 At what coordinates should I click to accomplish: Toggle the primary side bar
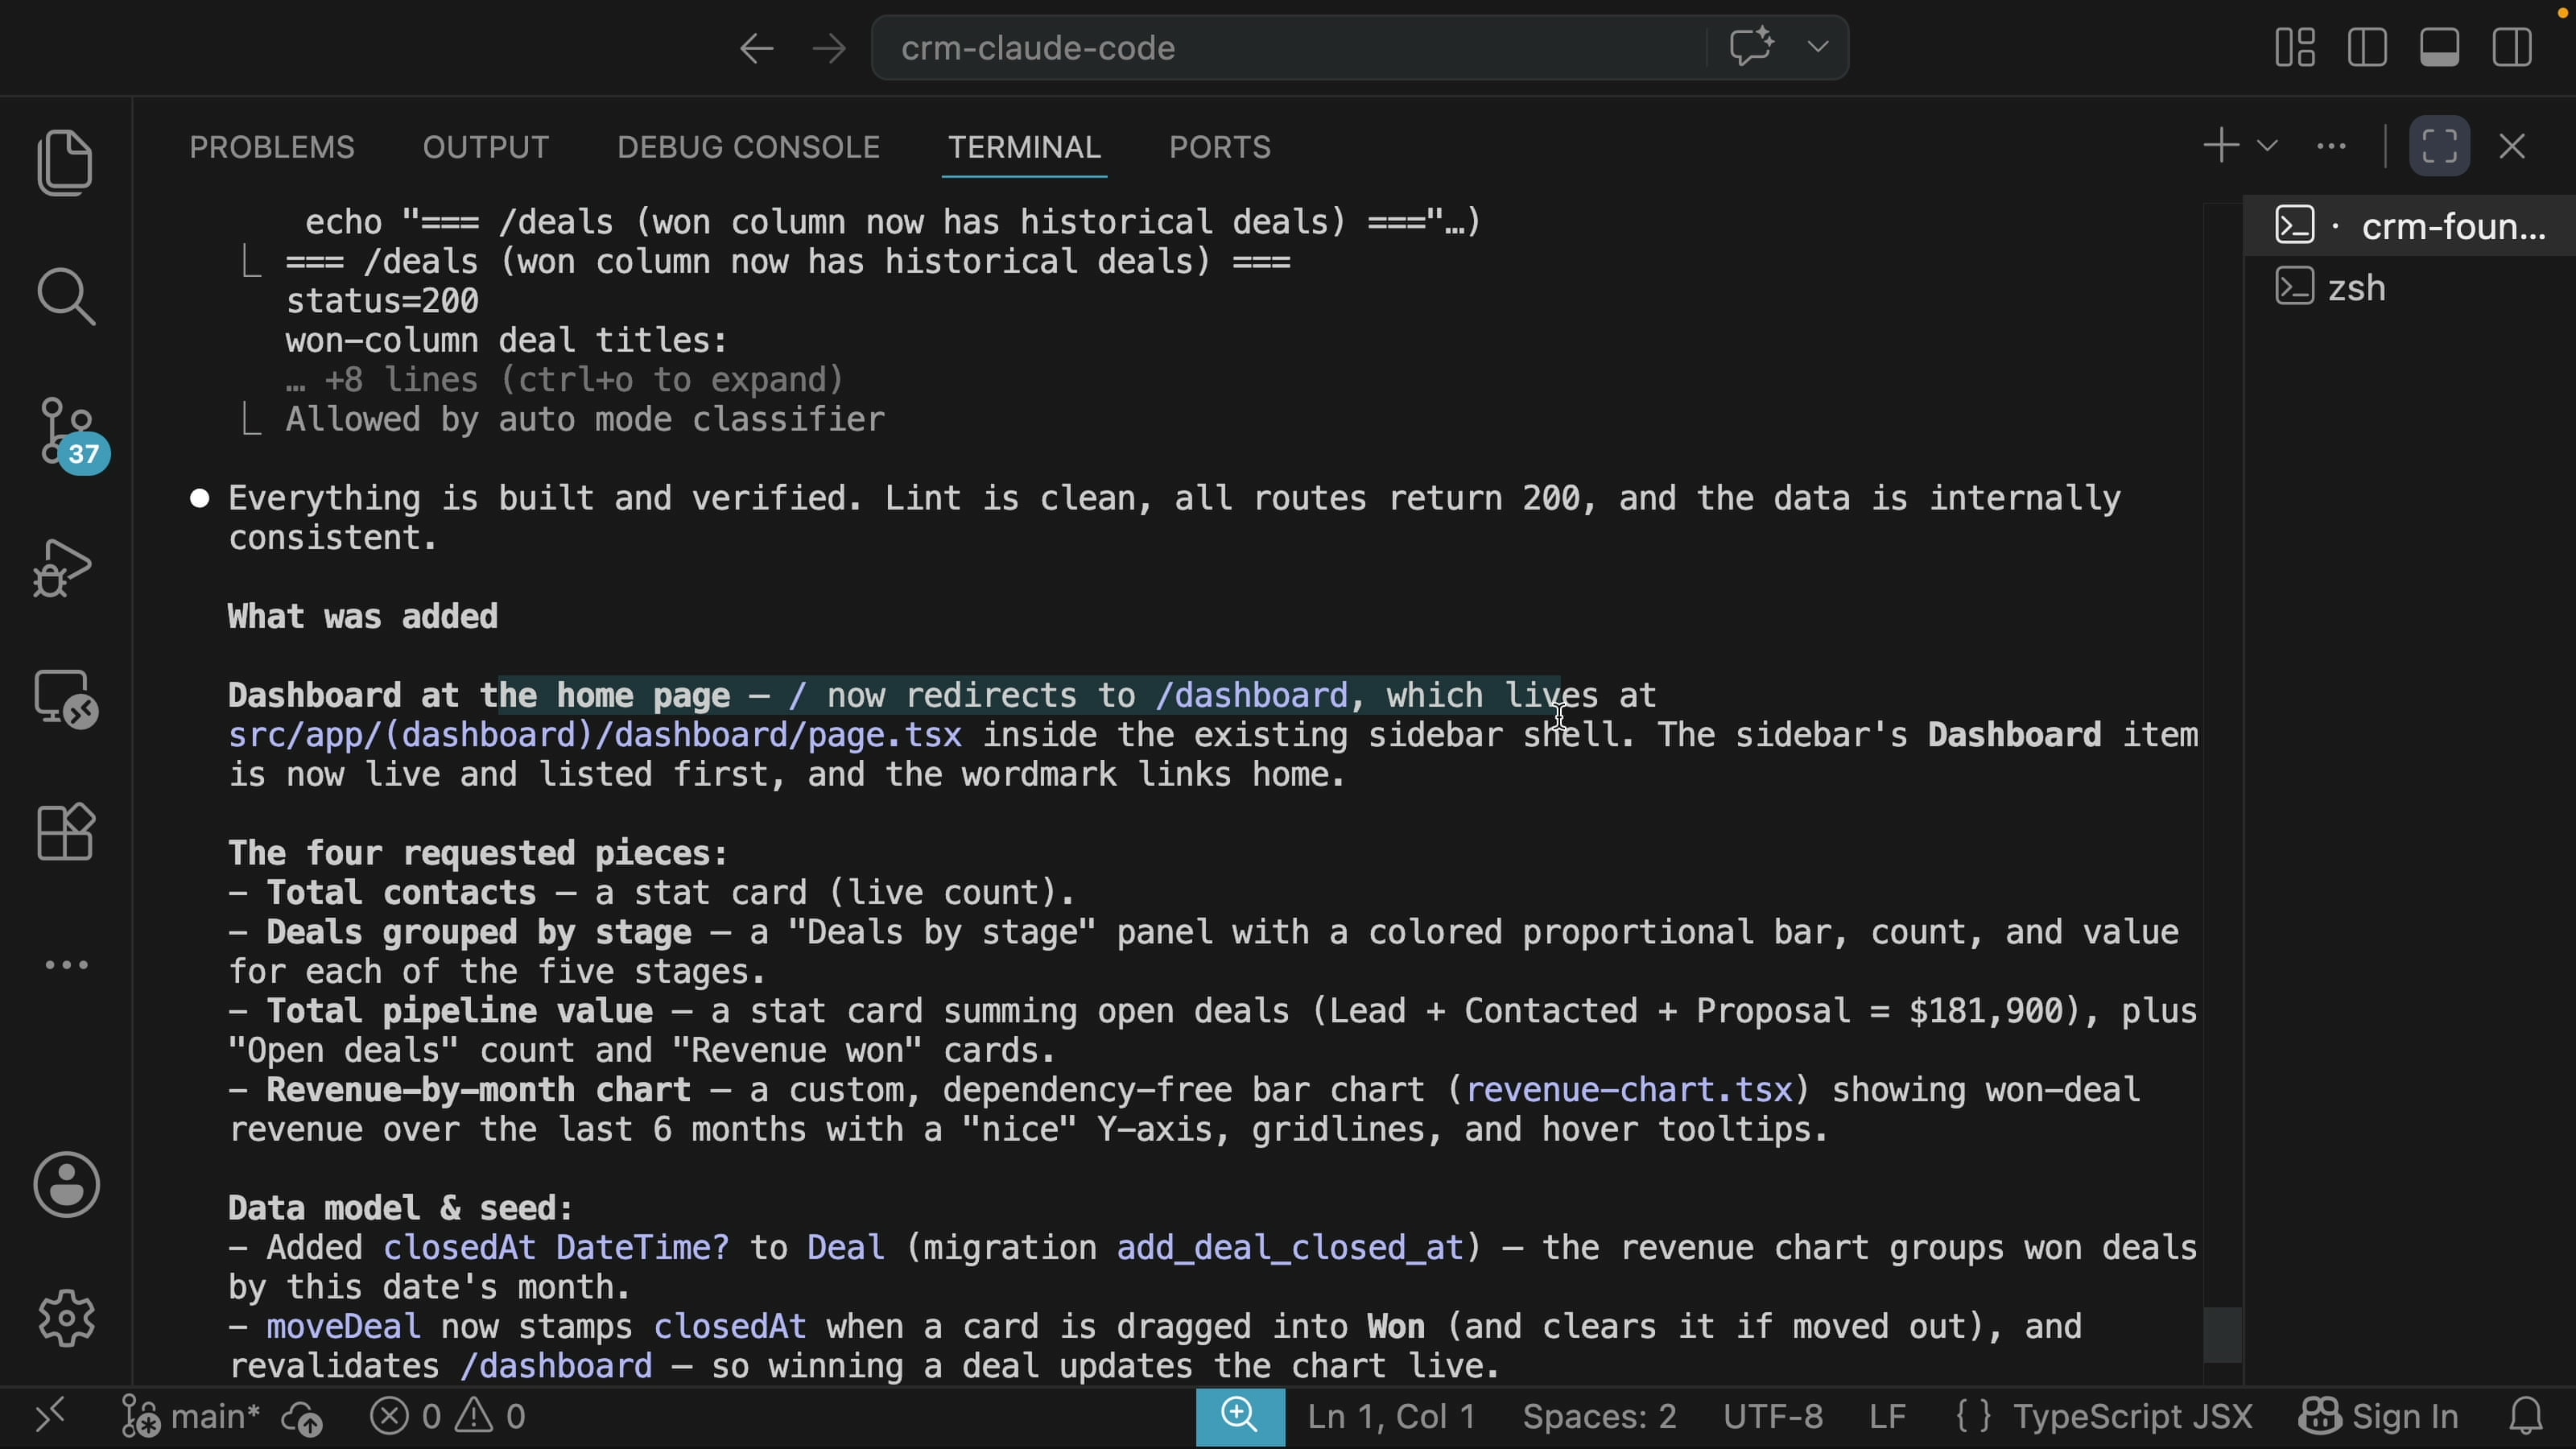[x=2367, y=47]
